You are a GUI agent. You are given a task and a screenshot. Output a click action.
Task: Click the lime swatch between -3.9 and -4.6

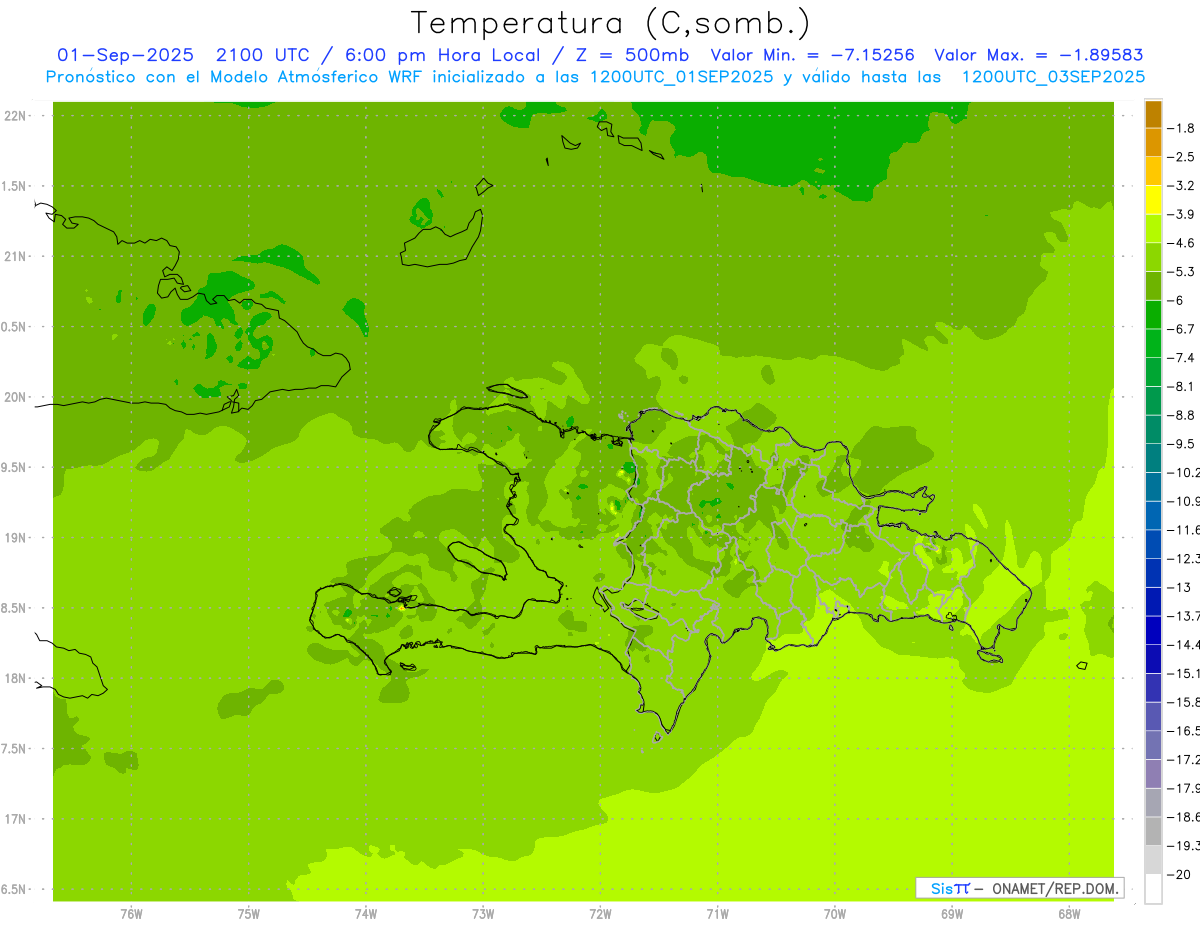tap(1153, 229)
